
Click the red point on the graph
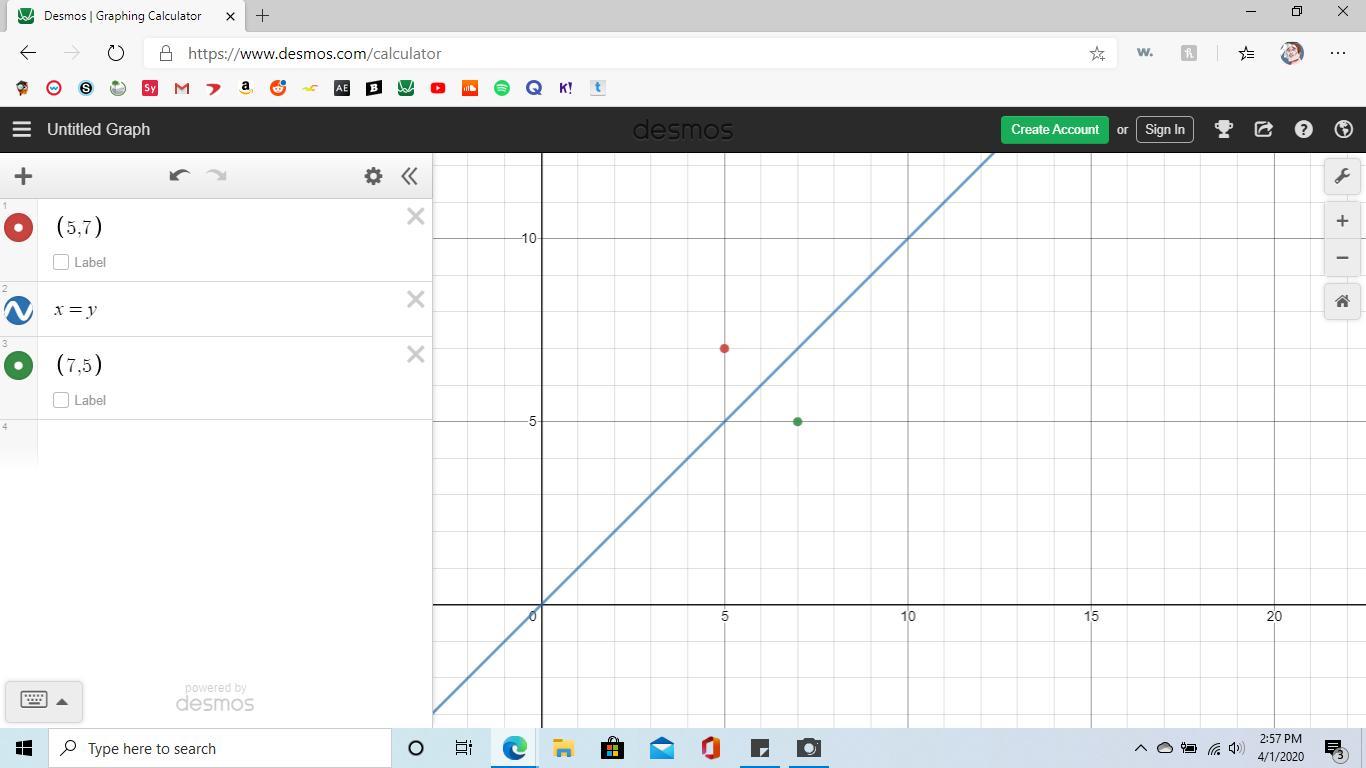pyautogui.click(x=724, y=348)
